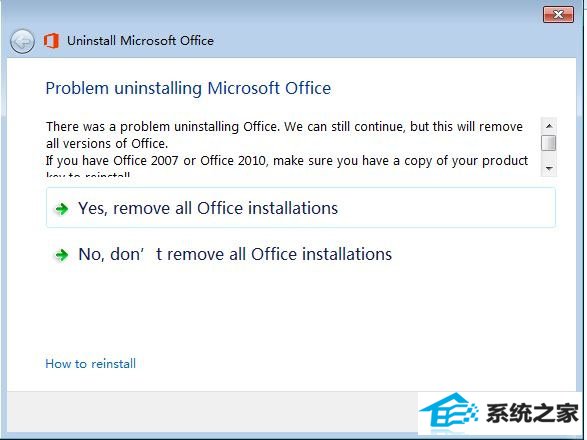The image size is (587, 440).
Task: Choose Yes, remove all Office installations
Action: [x=301, y=208]
